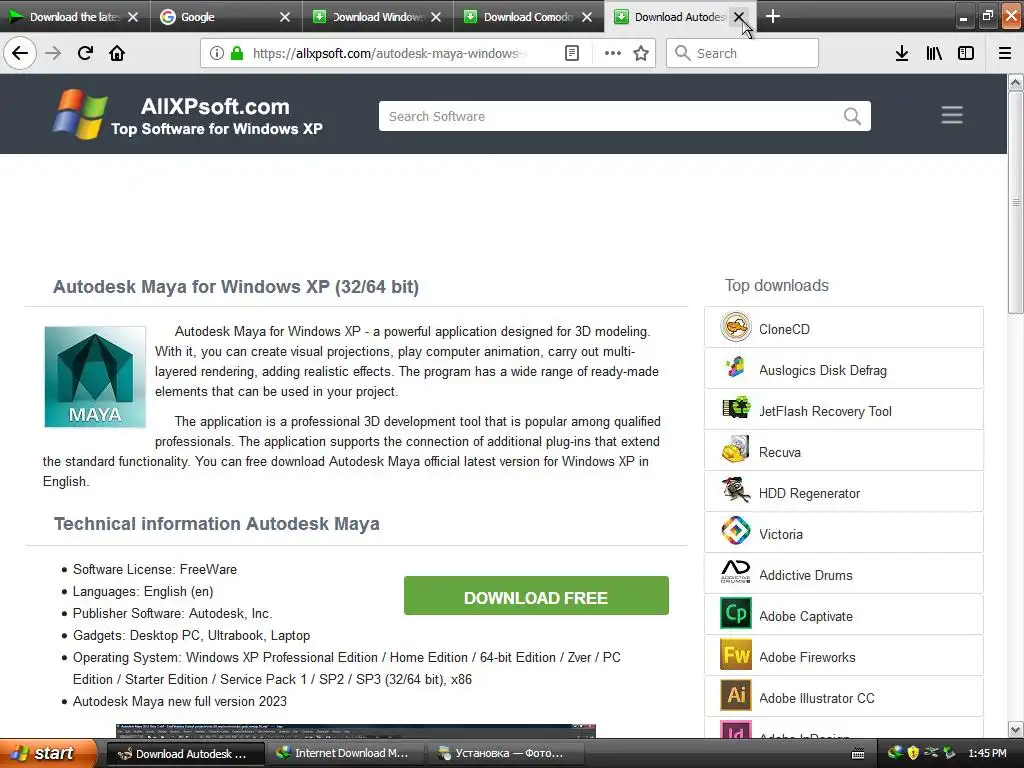Click the Maya application logo image

95,377
